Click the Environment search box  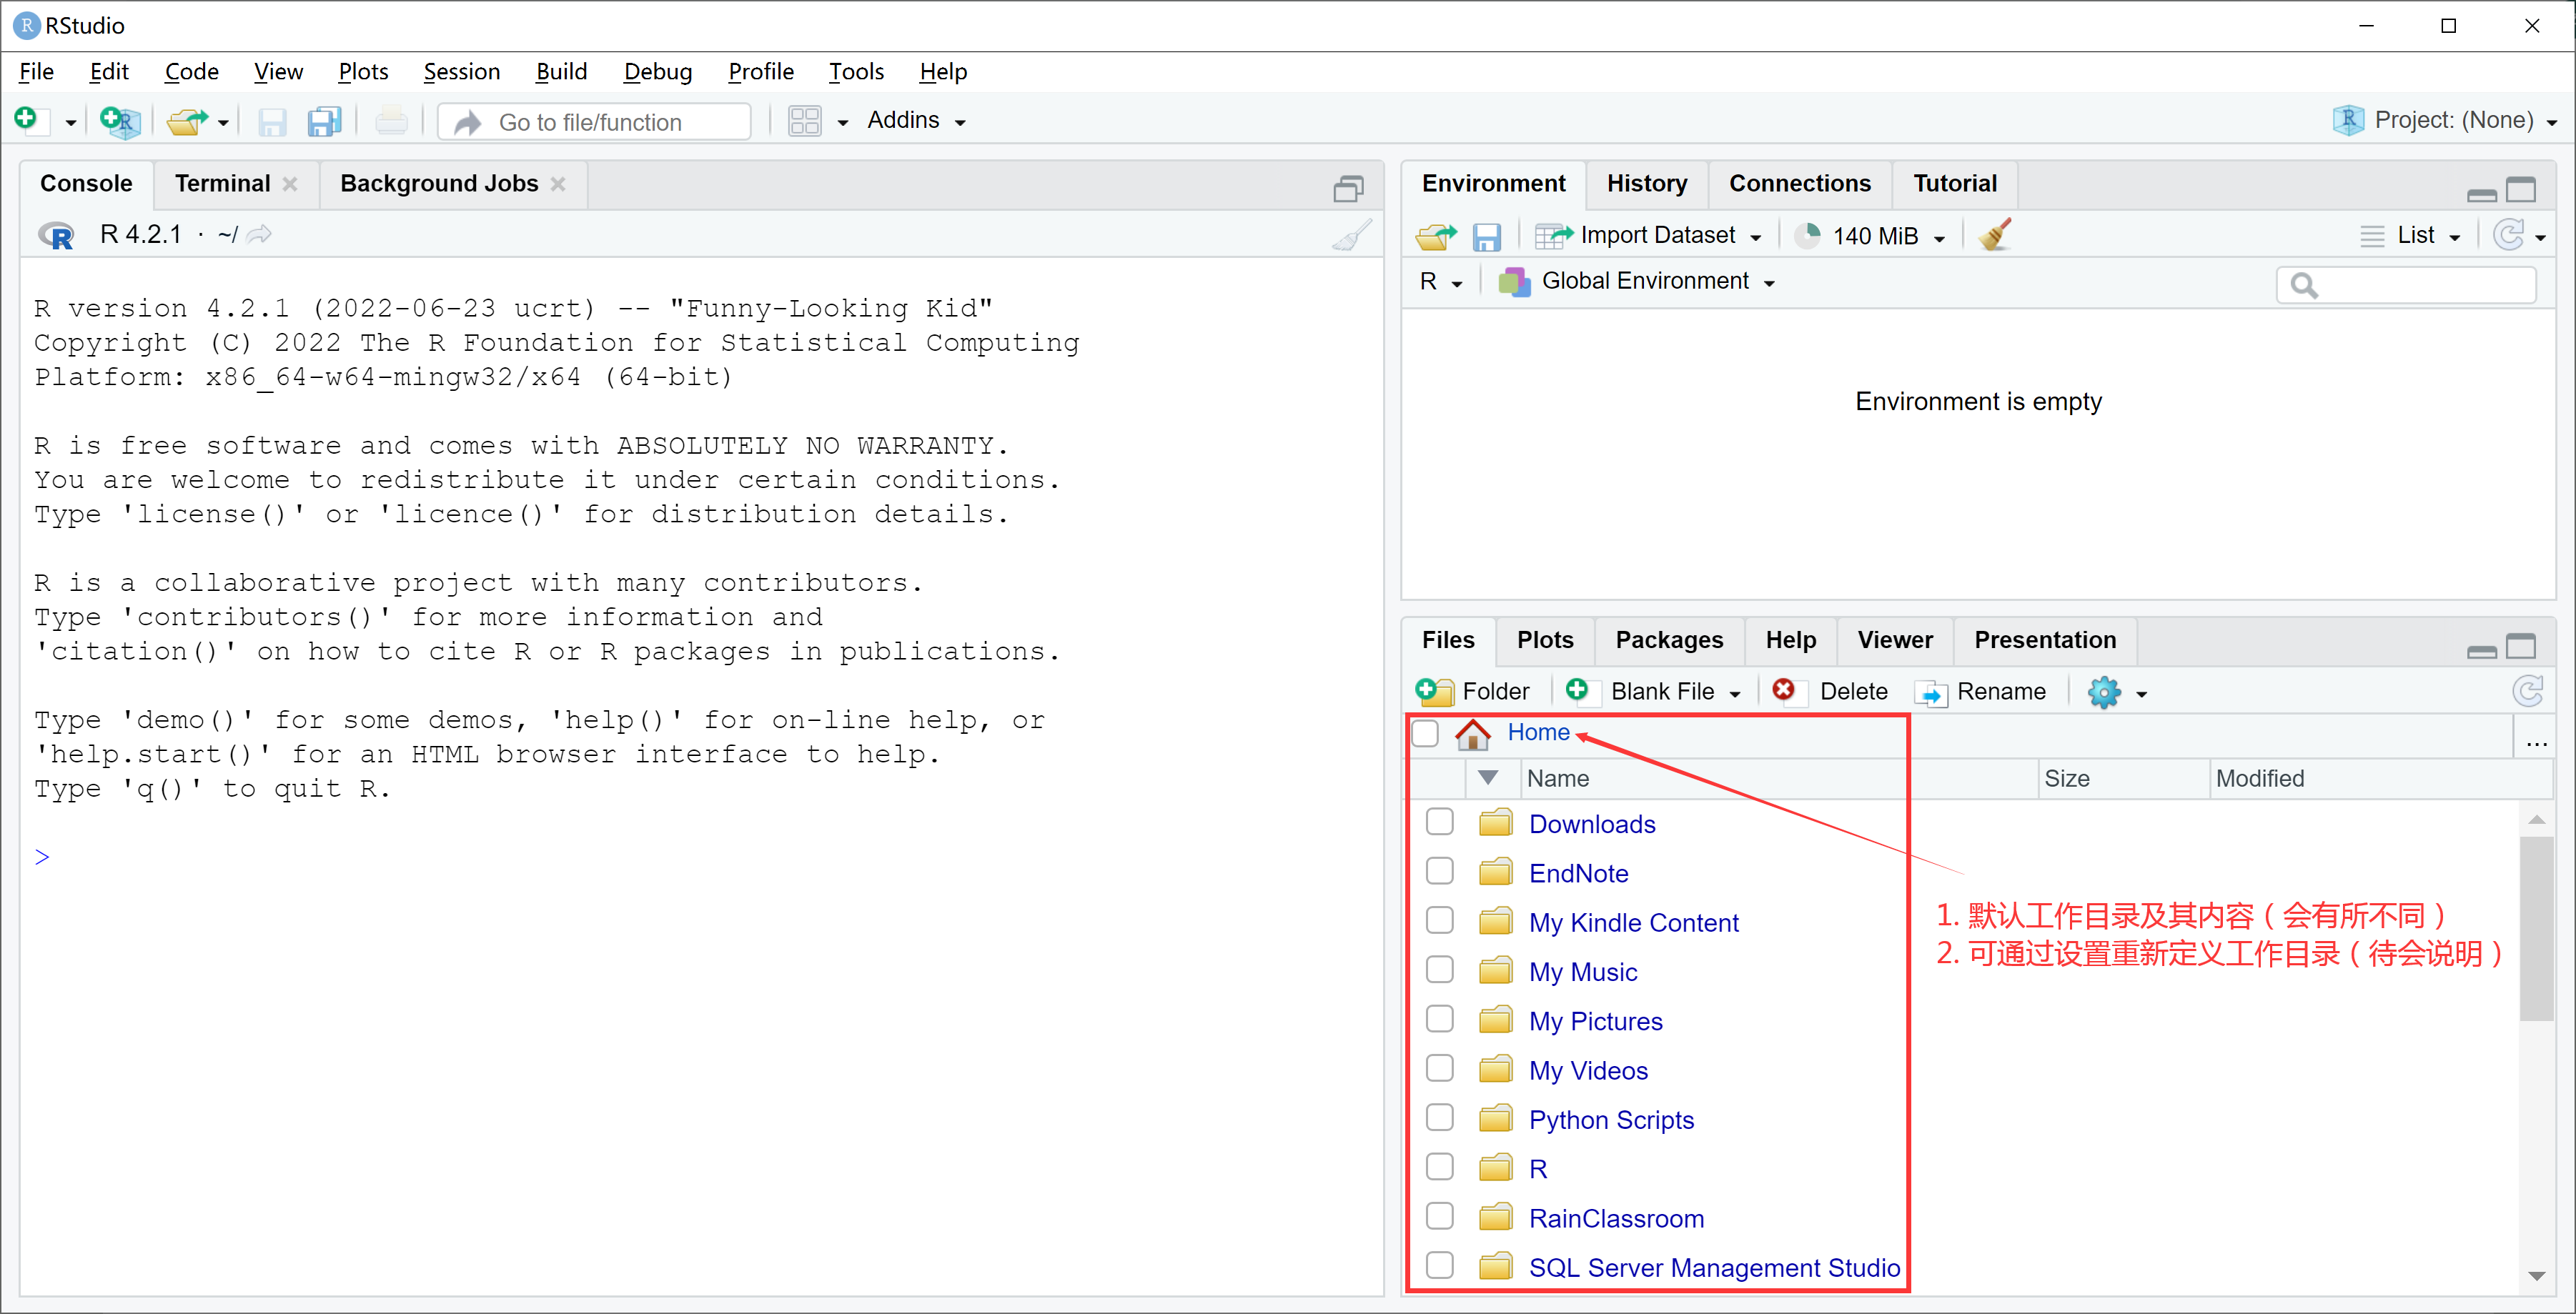(x=2406, y=285)
